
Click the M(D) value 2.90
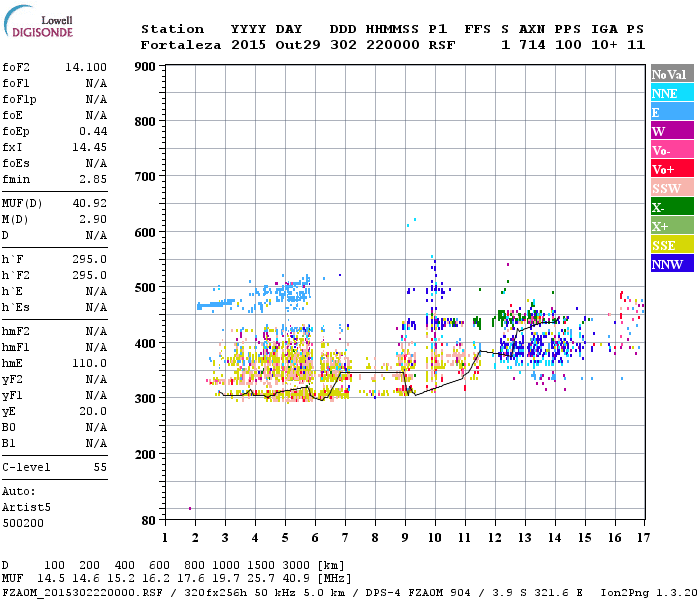click(x=93, y=220)
